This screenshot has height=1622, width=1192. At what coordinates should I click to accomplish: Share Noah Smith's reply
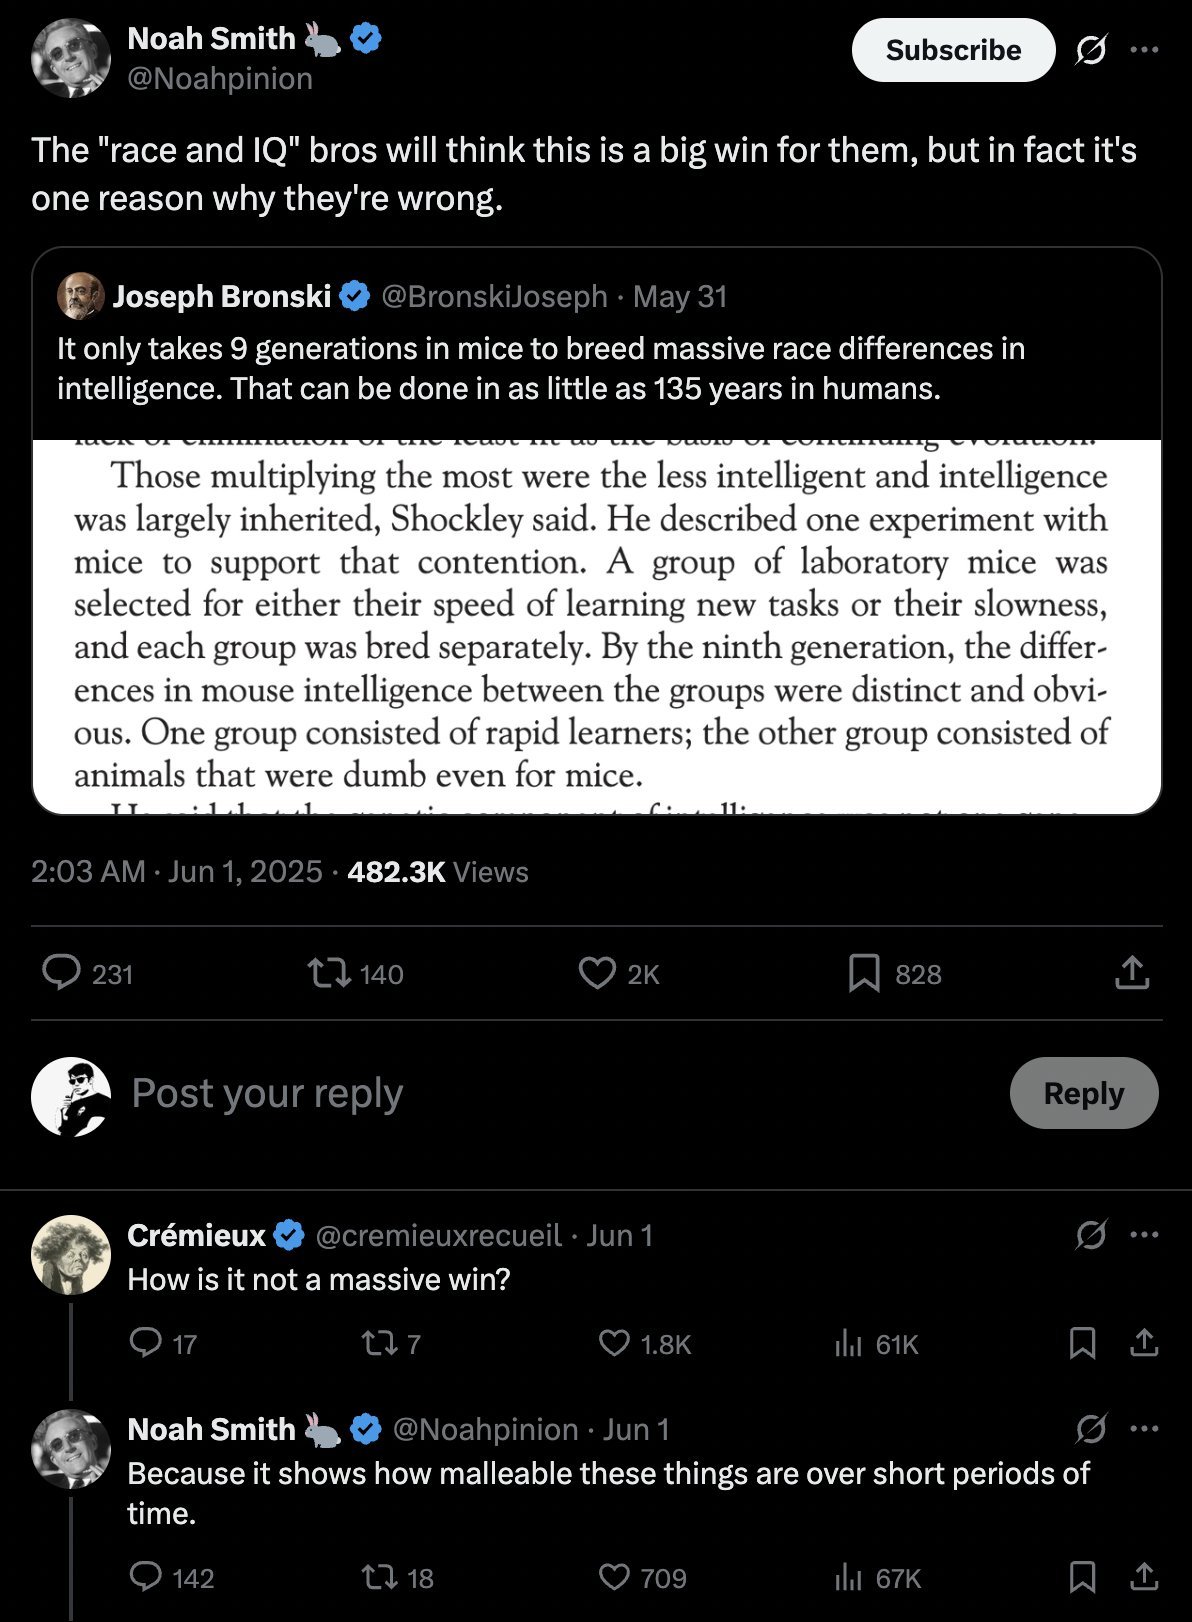click(x=1144, y=1577)
